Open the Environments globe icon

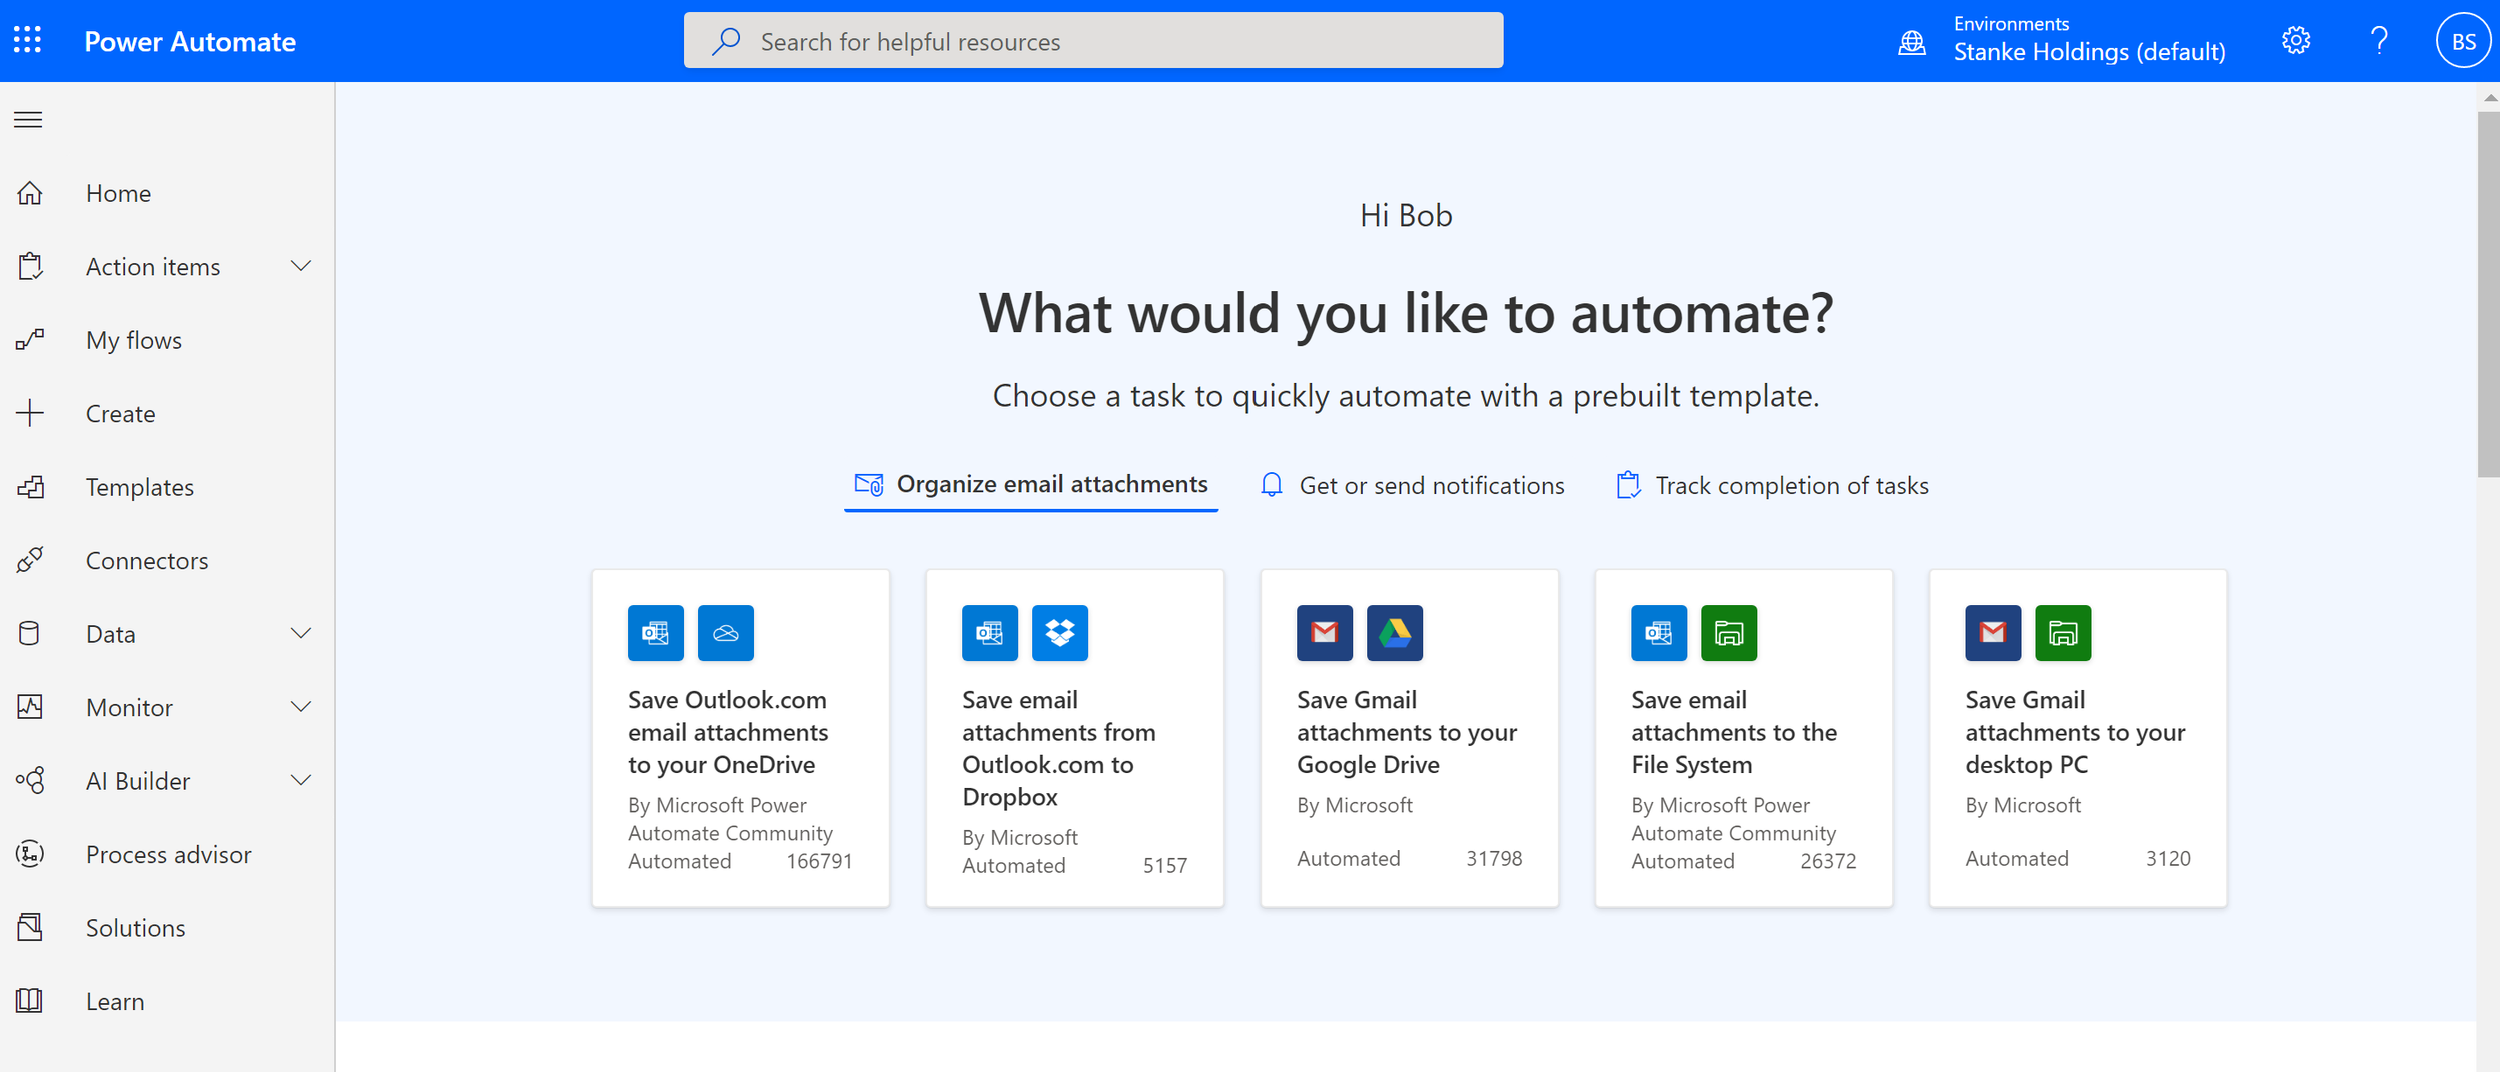(x=1911, y=41)
